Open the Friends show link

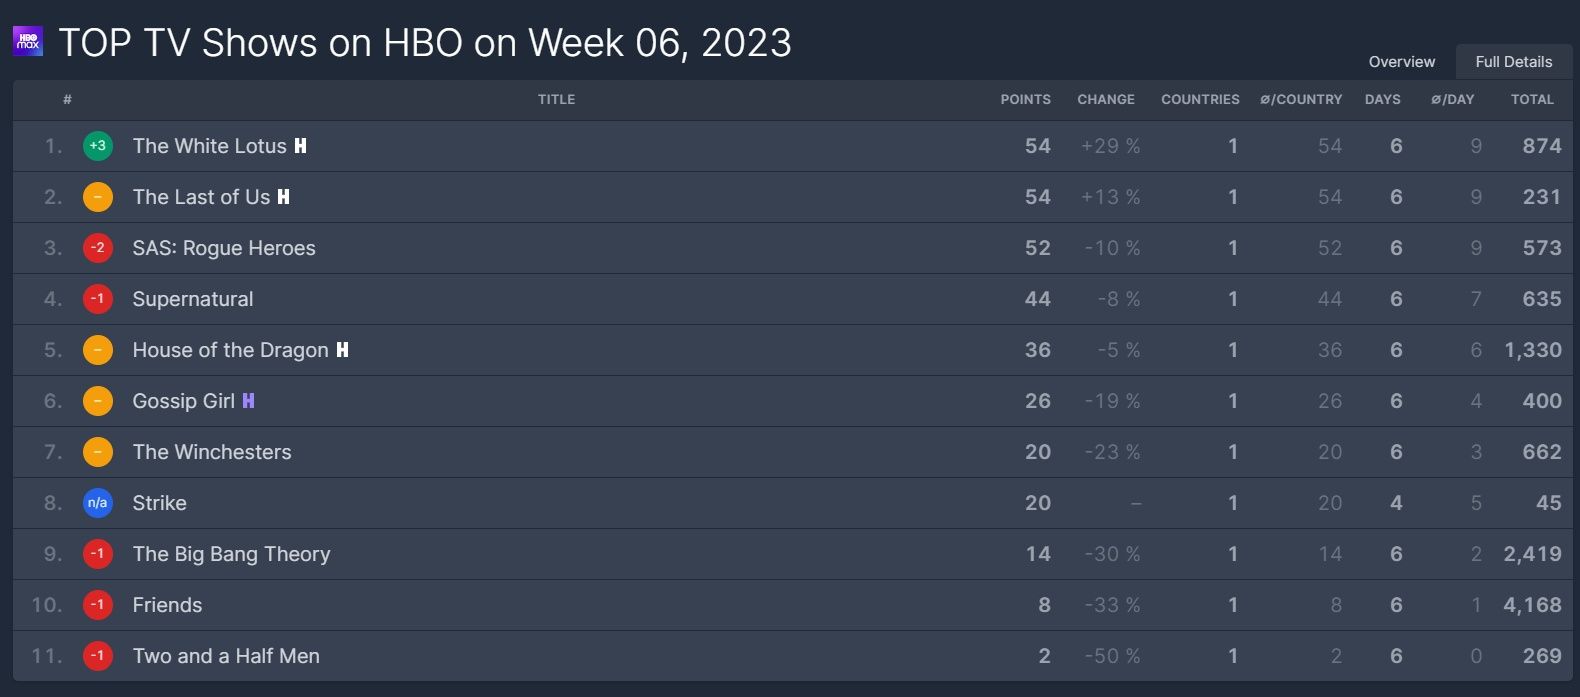pyautogui.click(x=167, y=605)
